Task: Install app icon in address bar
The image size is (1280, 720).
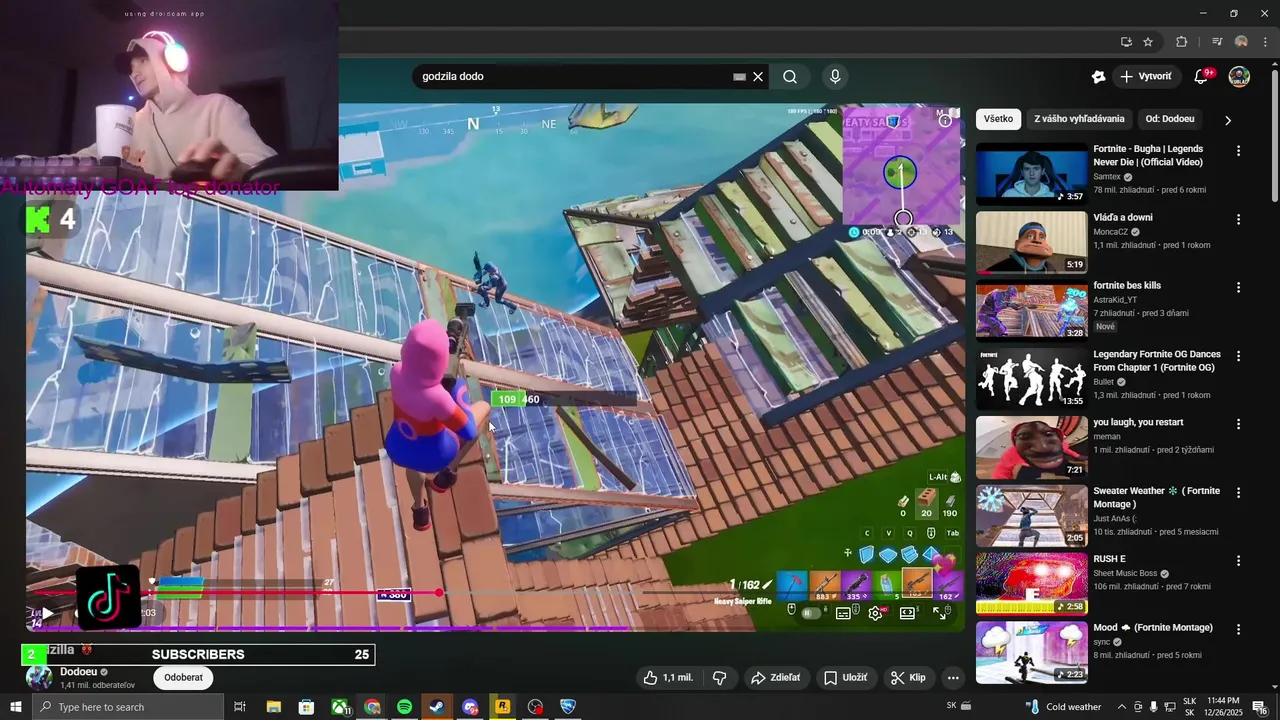Action: (1126, 42)
